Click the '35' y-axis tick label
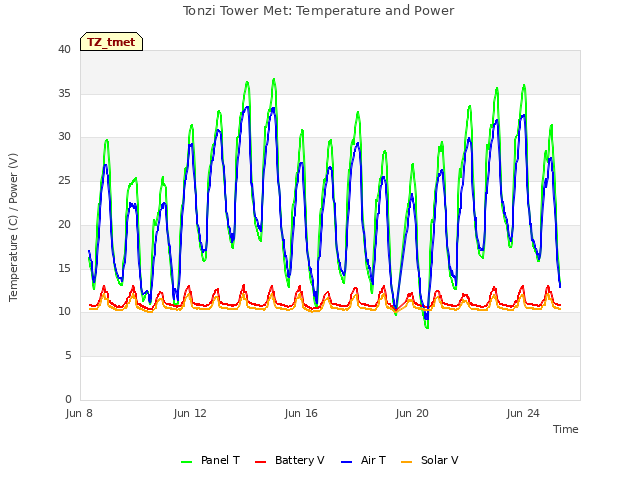Viewport: 640px width, 480px height. click(64, 93)
